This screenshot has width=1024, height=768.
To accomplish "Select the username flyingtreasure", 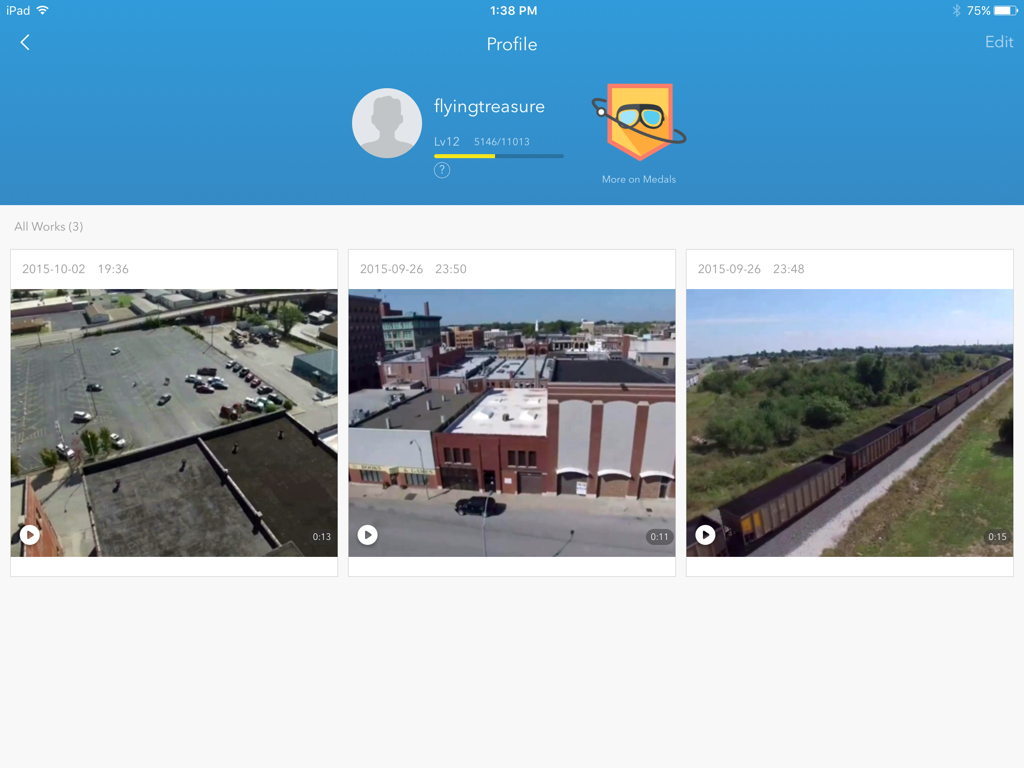I will pyautogui.click(x=489, y=106).
